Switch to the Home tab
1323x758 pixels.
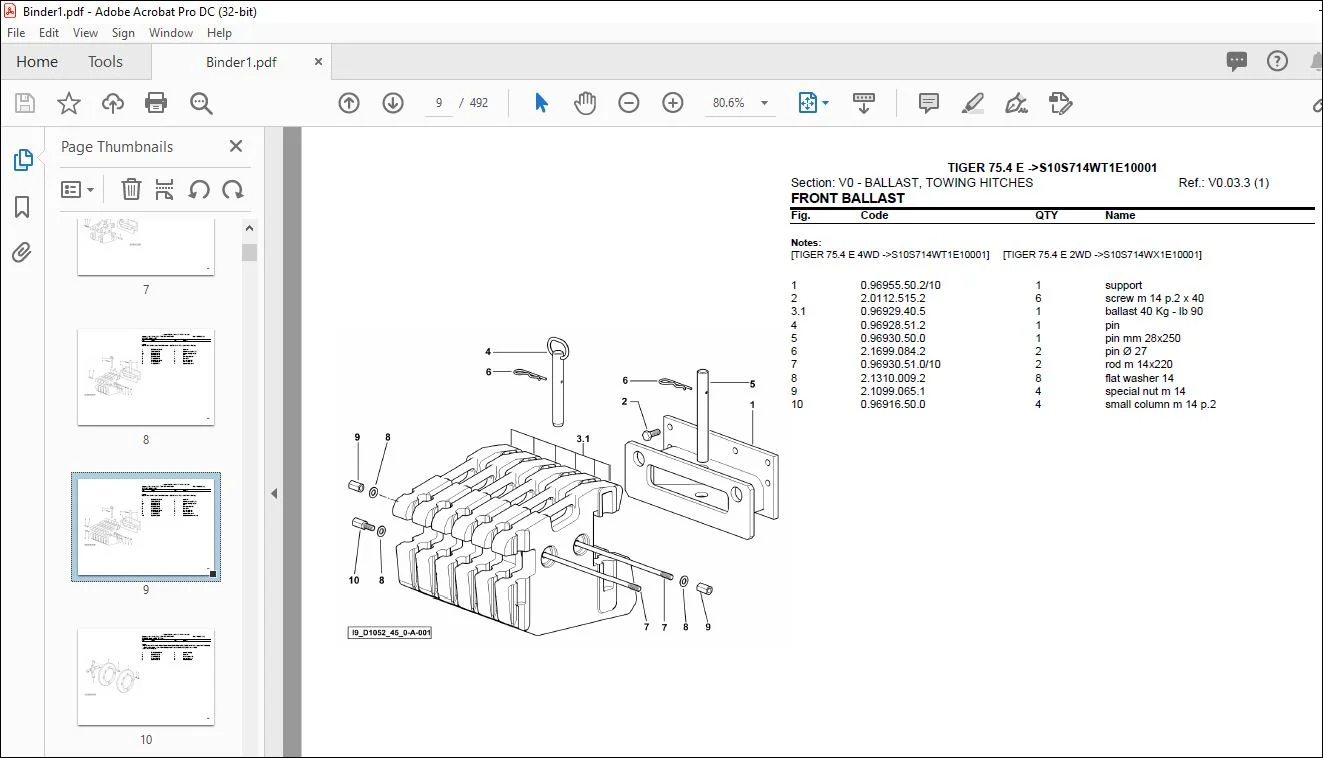[37, 61]
